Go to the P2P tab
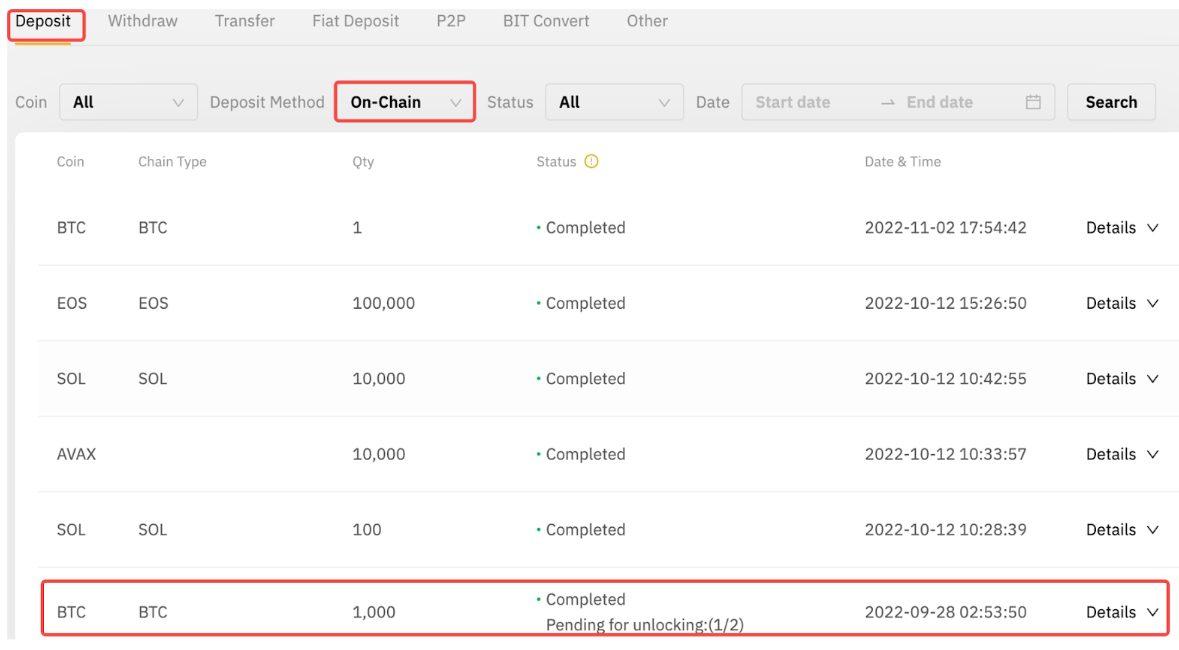The height and width of the screenshot is (650, 1179). (451, 21)
